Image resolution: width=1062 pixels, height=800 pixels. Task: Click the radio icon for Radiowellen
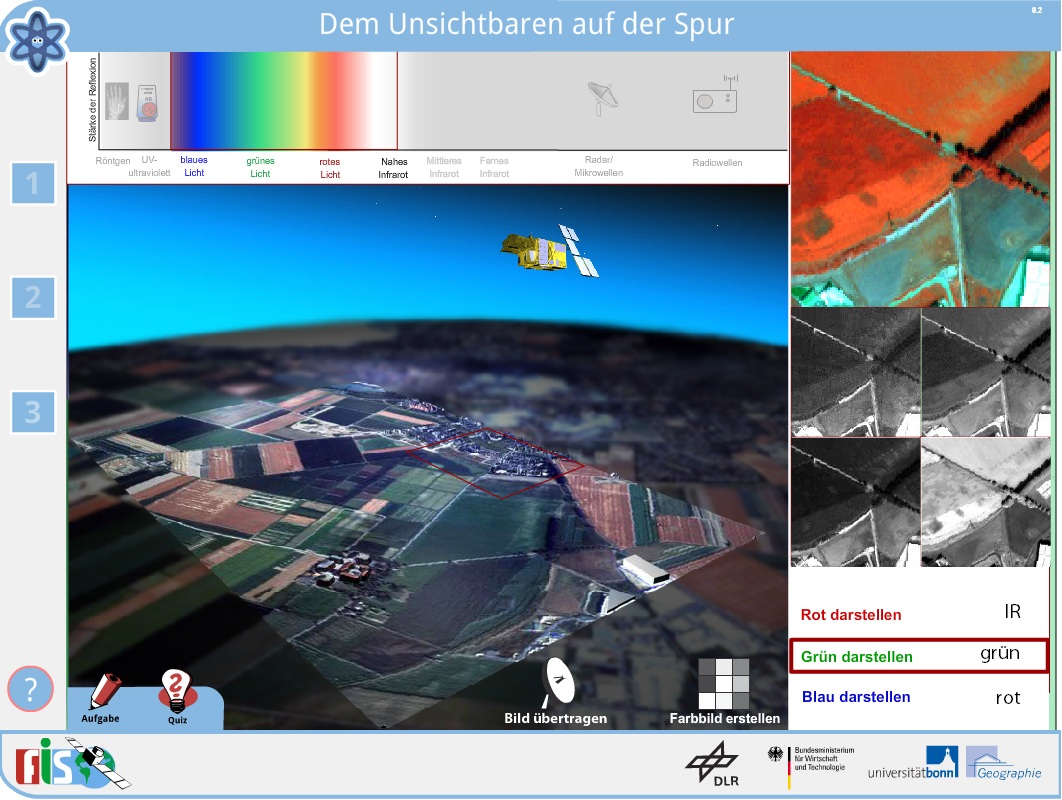click(x=715, y=97)
